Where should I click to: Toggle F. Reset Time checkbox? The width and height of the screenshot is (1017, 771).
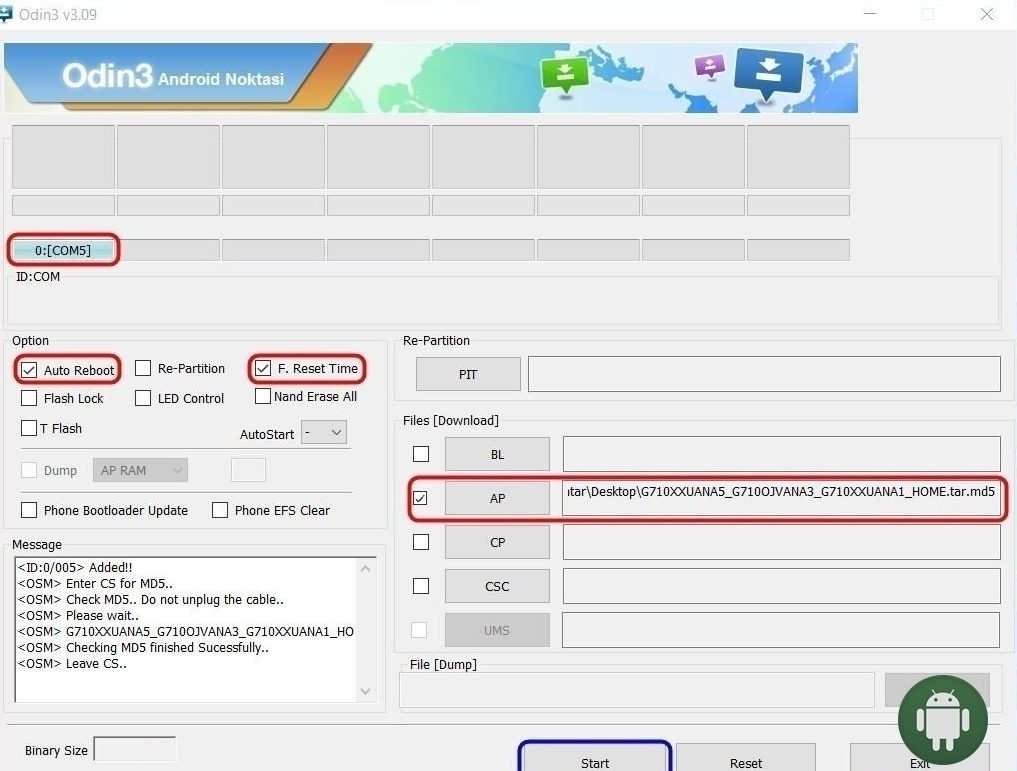[x=263, y=368]
